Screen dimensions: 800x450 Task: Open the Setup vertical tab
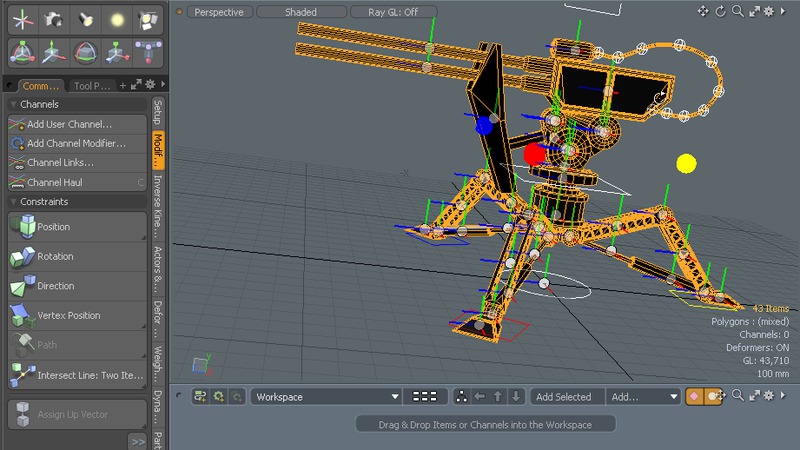tap(158, 112)
